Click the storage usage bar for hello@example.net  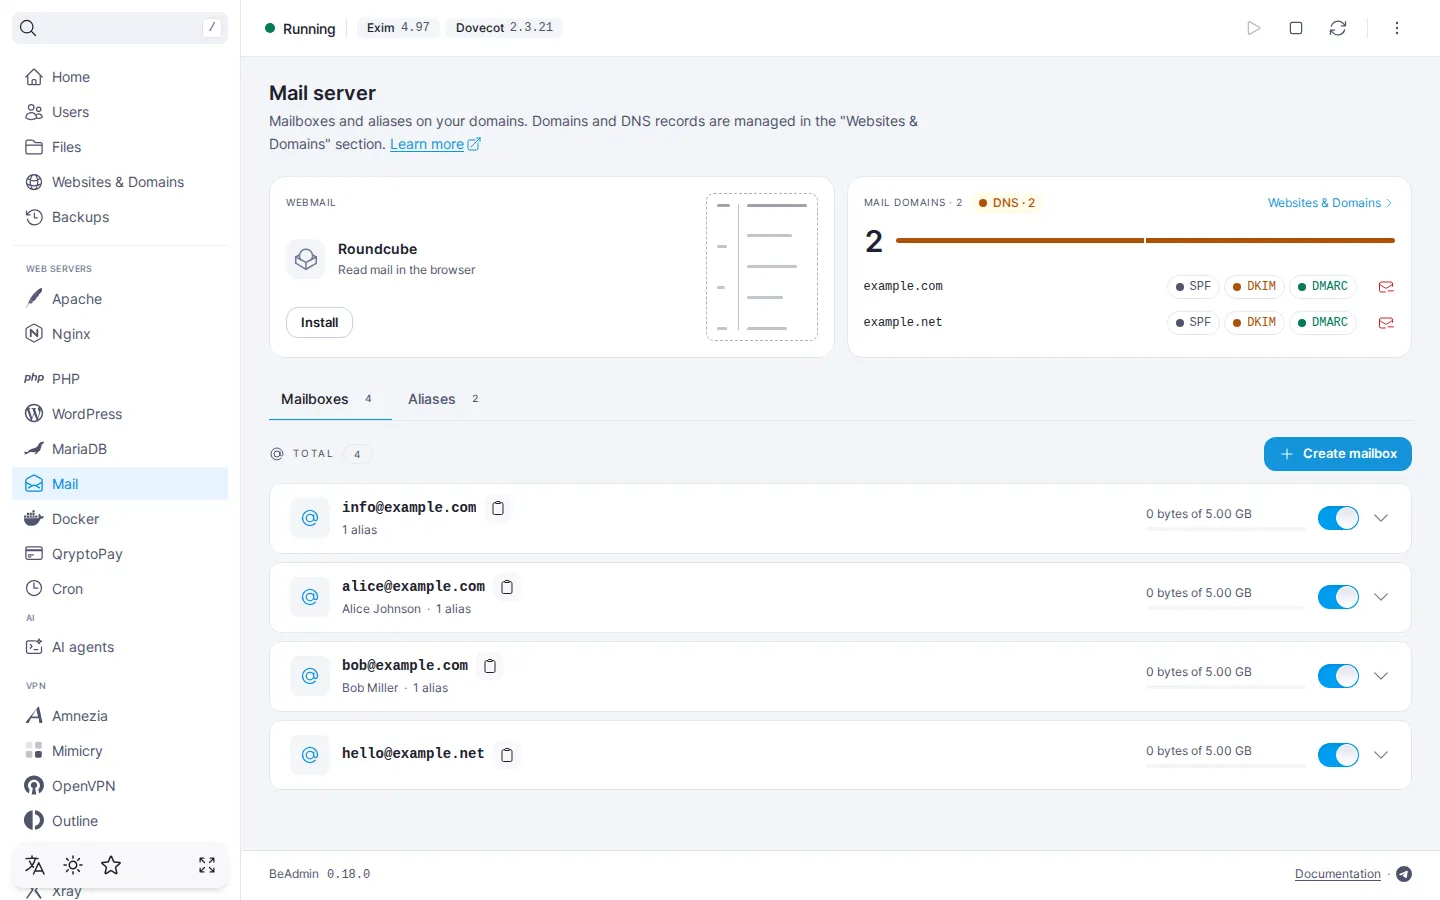[1226, 766]
